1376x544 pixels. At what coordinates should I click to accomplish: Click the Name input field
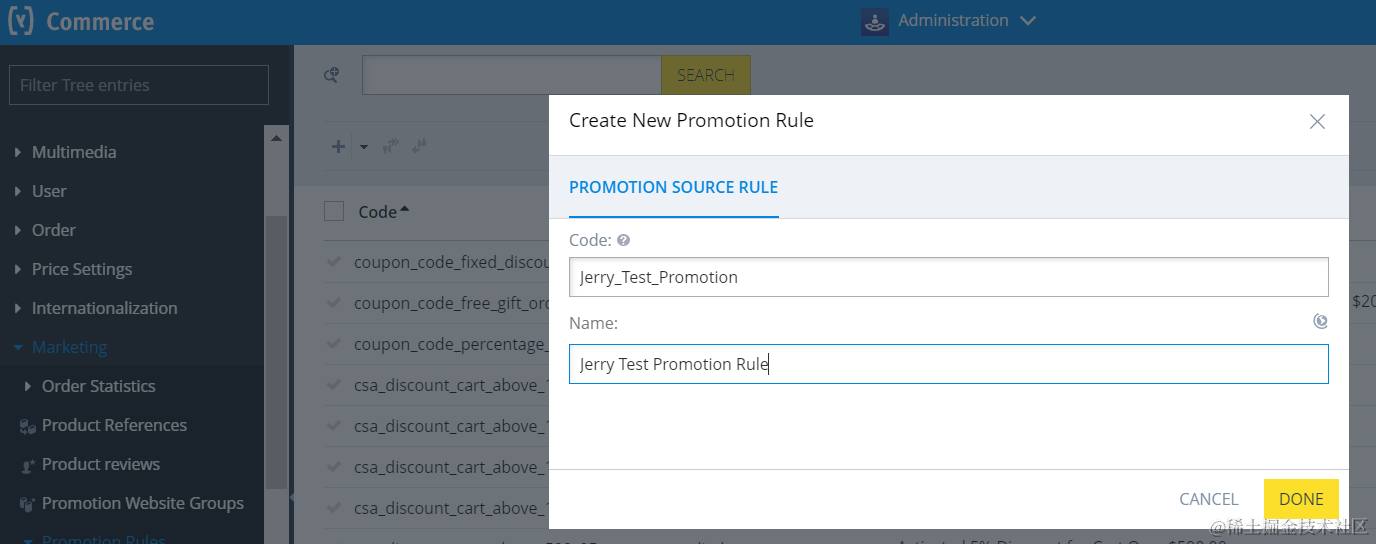point(948,364)
